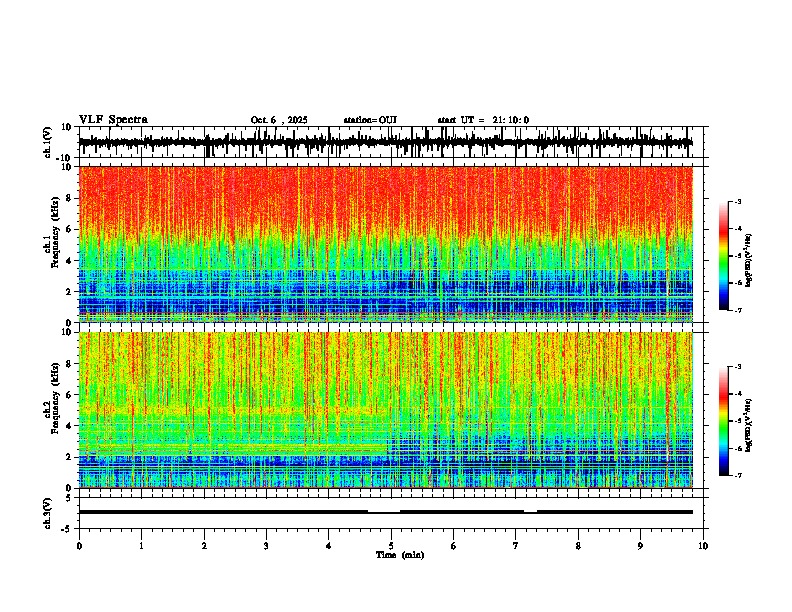The image size is (792, 612).
Task: Click the ch.2 spectrogram color scale bar
Action: pos(724,421)
